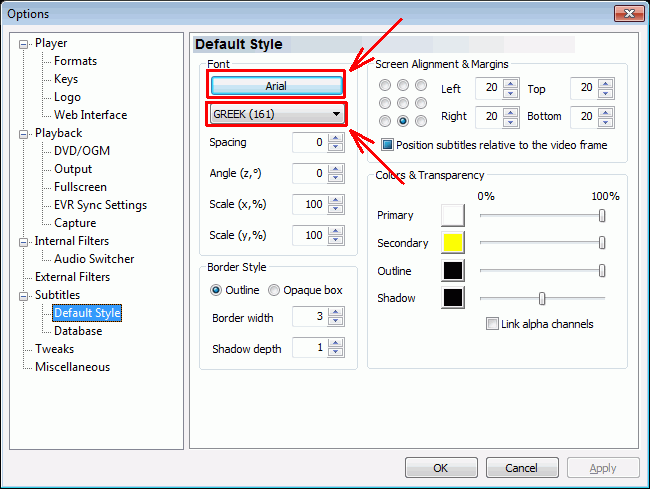This screenshot has width=650, height=489.
Task: Select the Subtitles root tree item
Action: (x=57, y=295)
